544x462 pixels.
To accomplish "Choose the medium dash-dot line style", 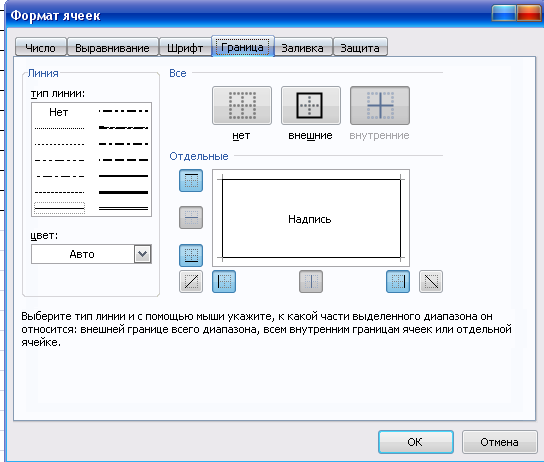I will [124, 144].
